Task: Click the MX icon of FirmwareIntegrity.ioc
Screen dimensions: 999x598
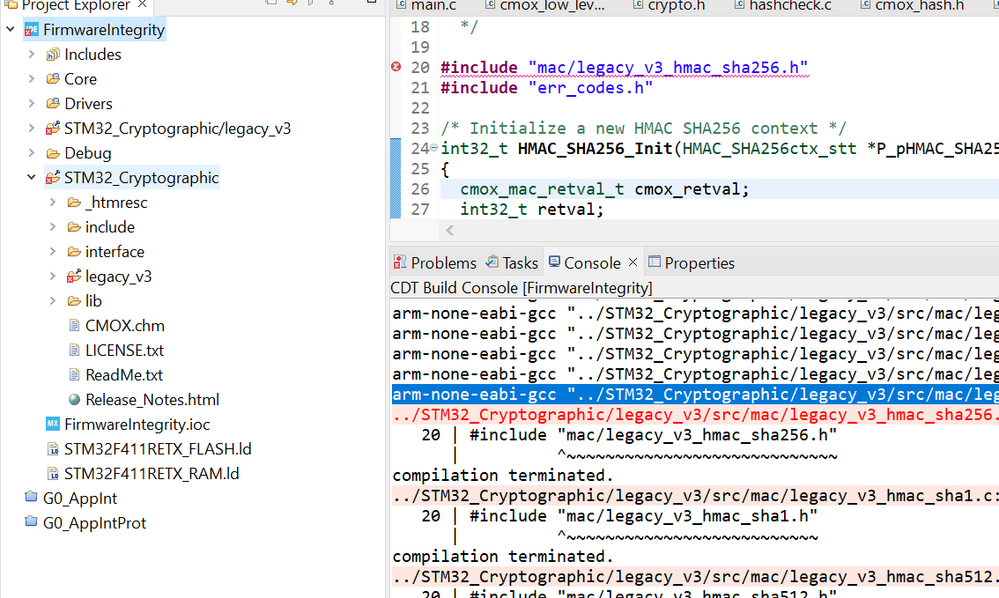Action: coord(53,424)
